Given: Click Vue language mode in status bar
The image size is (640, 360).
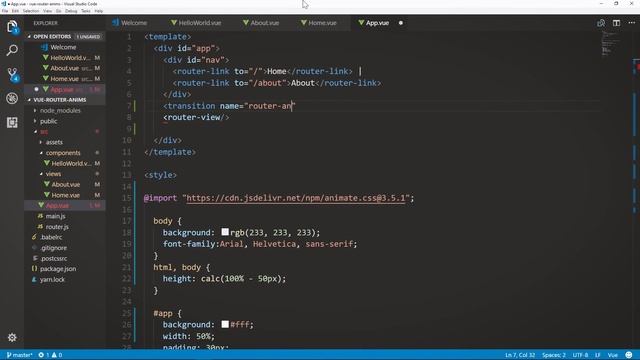Looking at the screenshot, I should click(x=612, y=355).
